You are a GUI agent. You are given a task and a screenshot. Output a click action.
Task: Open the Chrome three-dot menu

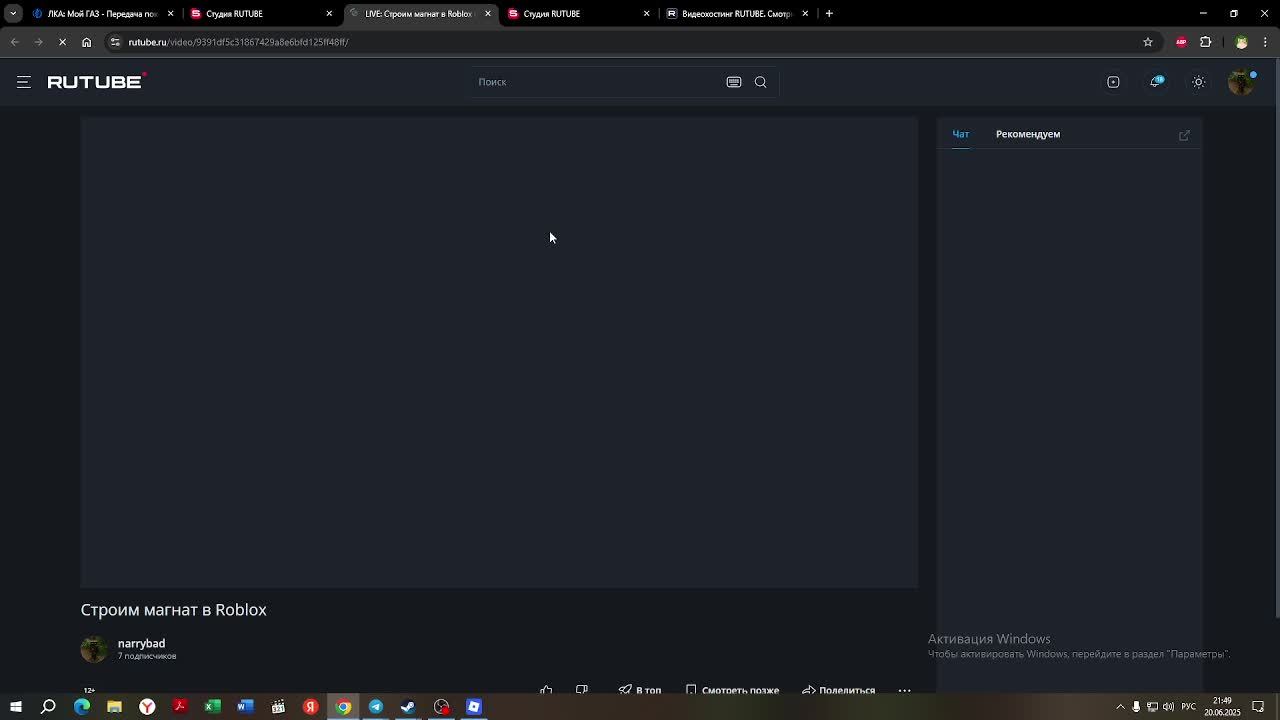click(1266, 42)
